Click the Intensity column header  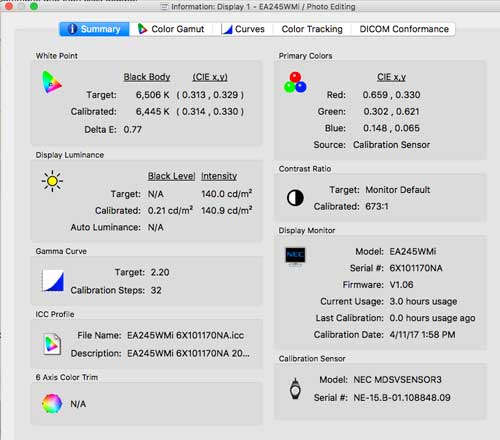tap(219, 176)
